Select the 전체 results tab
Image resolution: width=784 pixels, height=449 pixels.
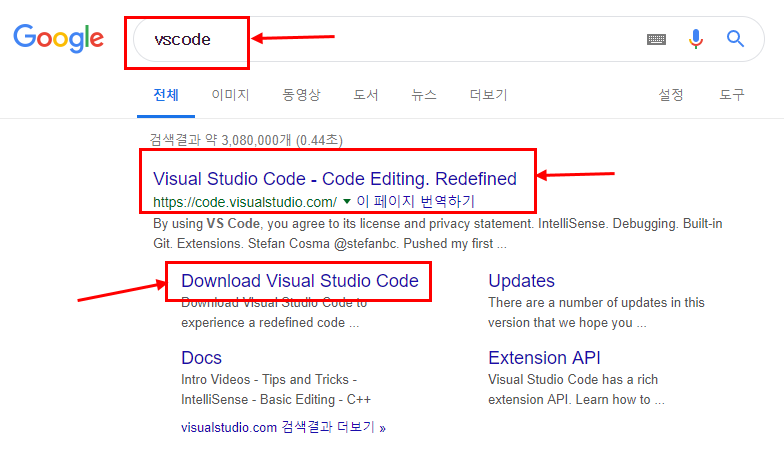(166, 94)
